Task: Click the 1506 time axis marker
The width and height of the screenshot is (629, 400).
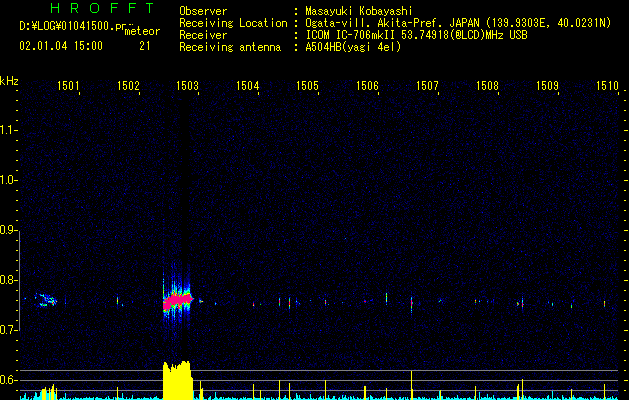Action: [x=367, y=85]
